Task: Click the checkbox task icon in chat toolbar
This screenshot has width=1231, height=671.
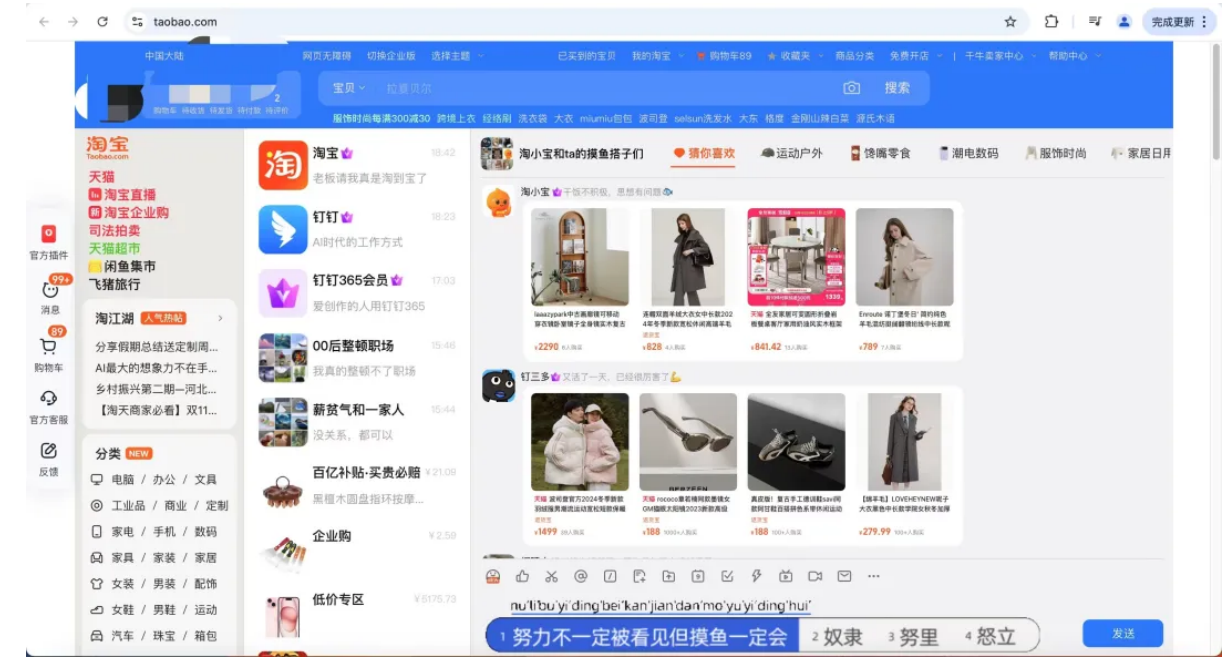Action: tap(727, 576)
